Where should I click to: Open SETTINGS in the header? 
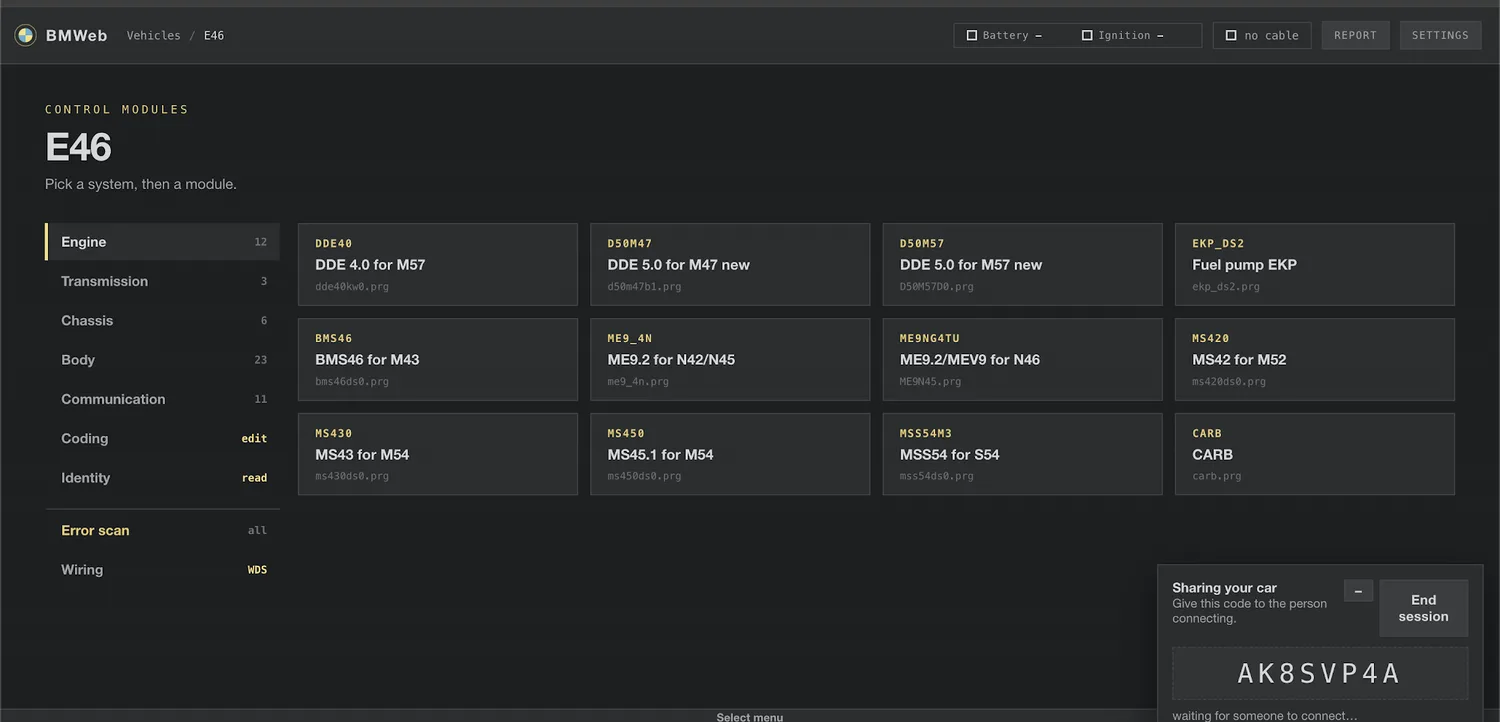pyautogui.click(x=1440, y=35)
